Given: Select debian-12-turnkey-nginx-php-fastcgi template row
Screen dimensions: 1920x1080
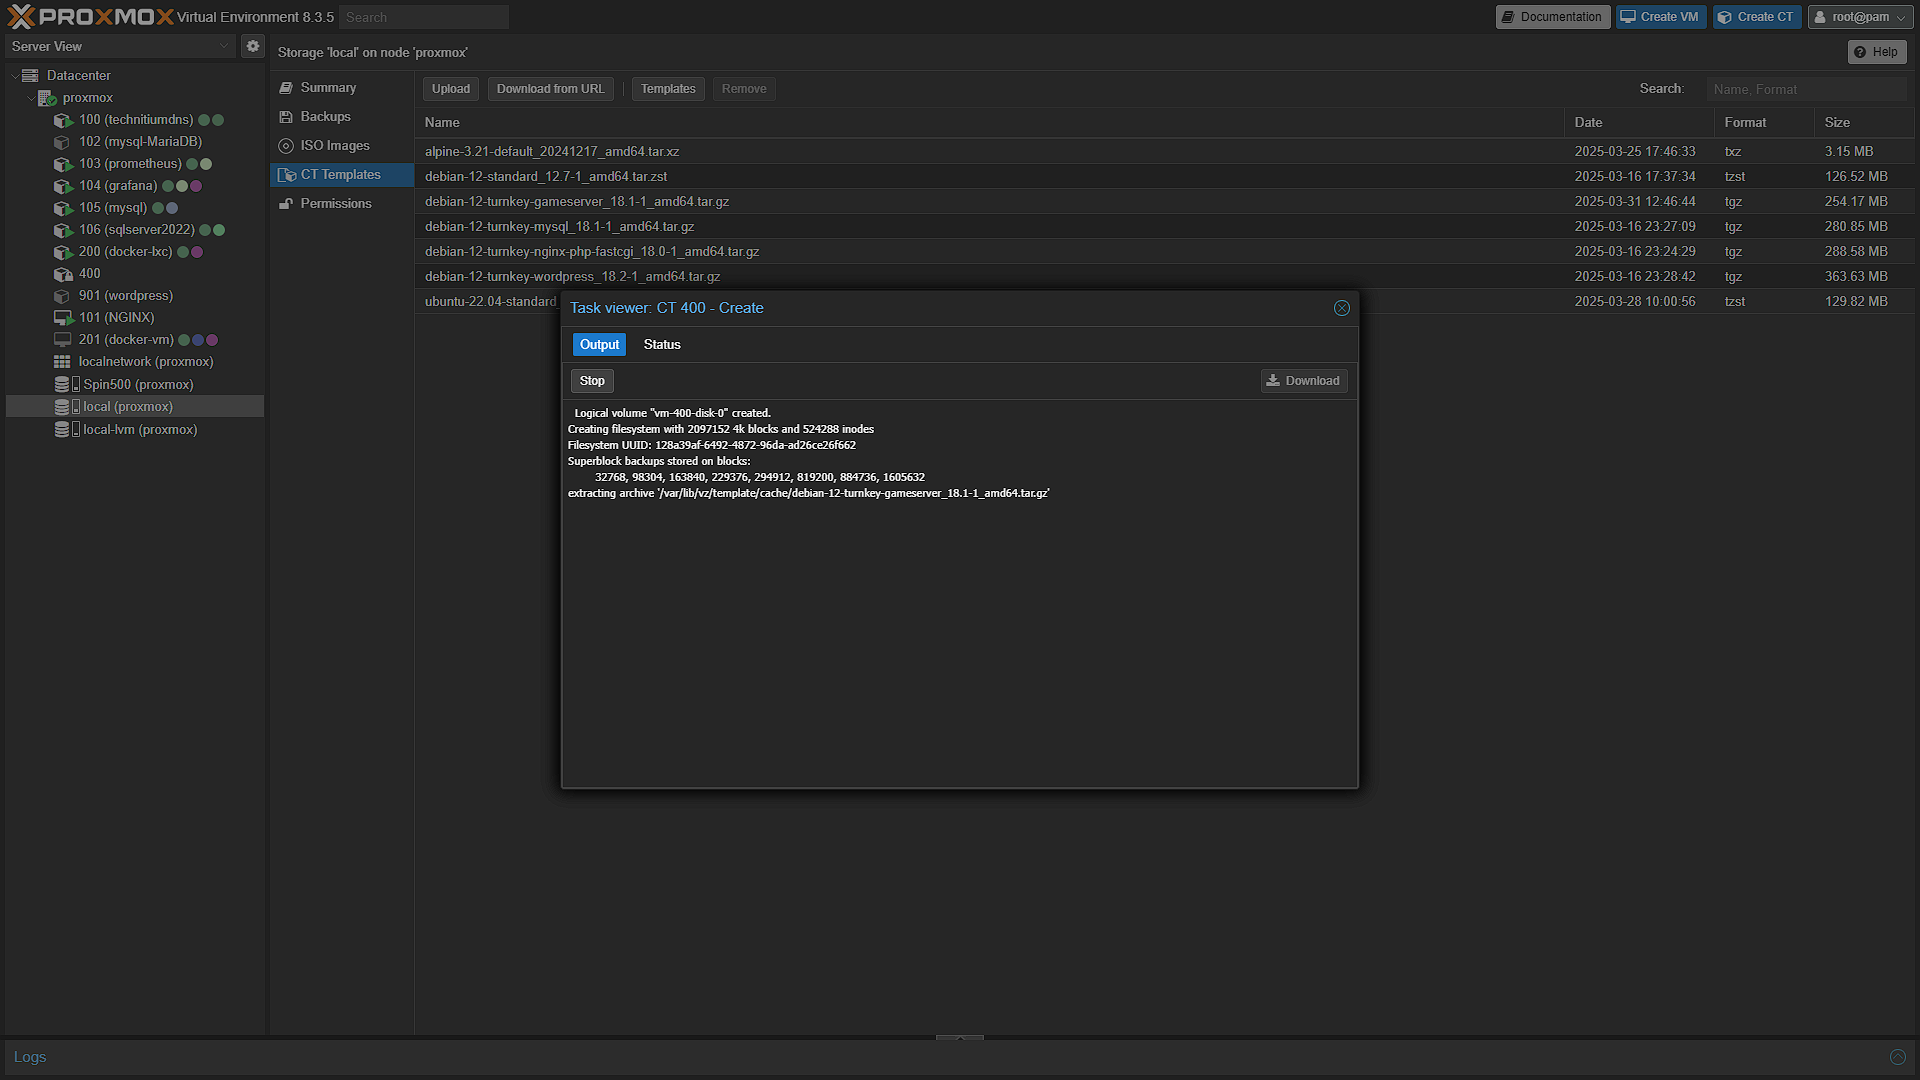Looking at the screenshot, I should point(1164,252).
